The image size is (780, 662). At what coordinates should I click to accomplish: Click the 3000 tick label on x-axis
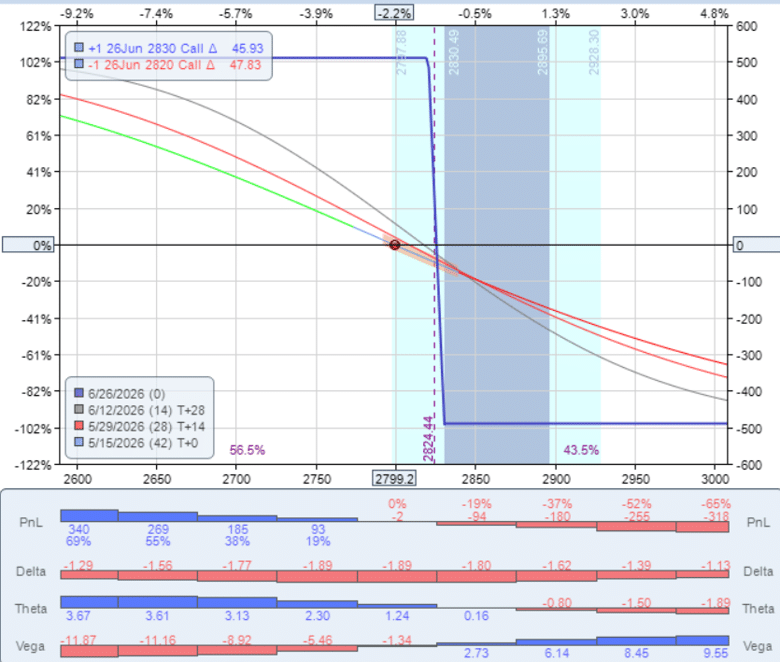pyautogui.click(x=715, y=479)
